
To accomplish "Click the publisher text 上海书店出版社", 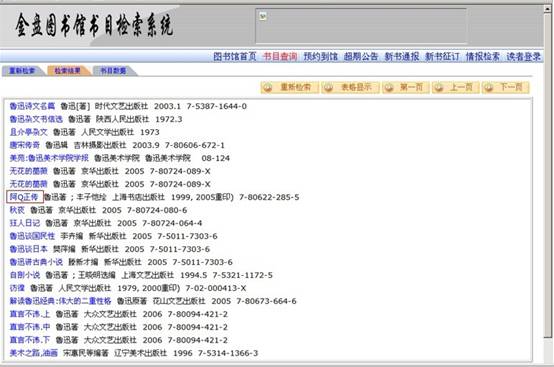I will coord(138,197).
